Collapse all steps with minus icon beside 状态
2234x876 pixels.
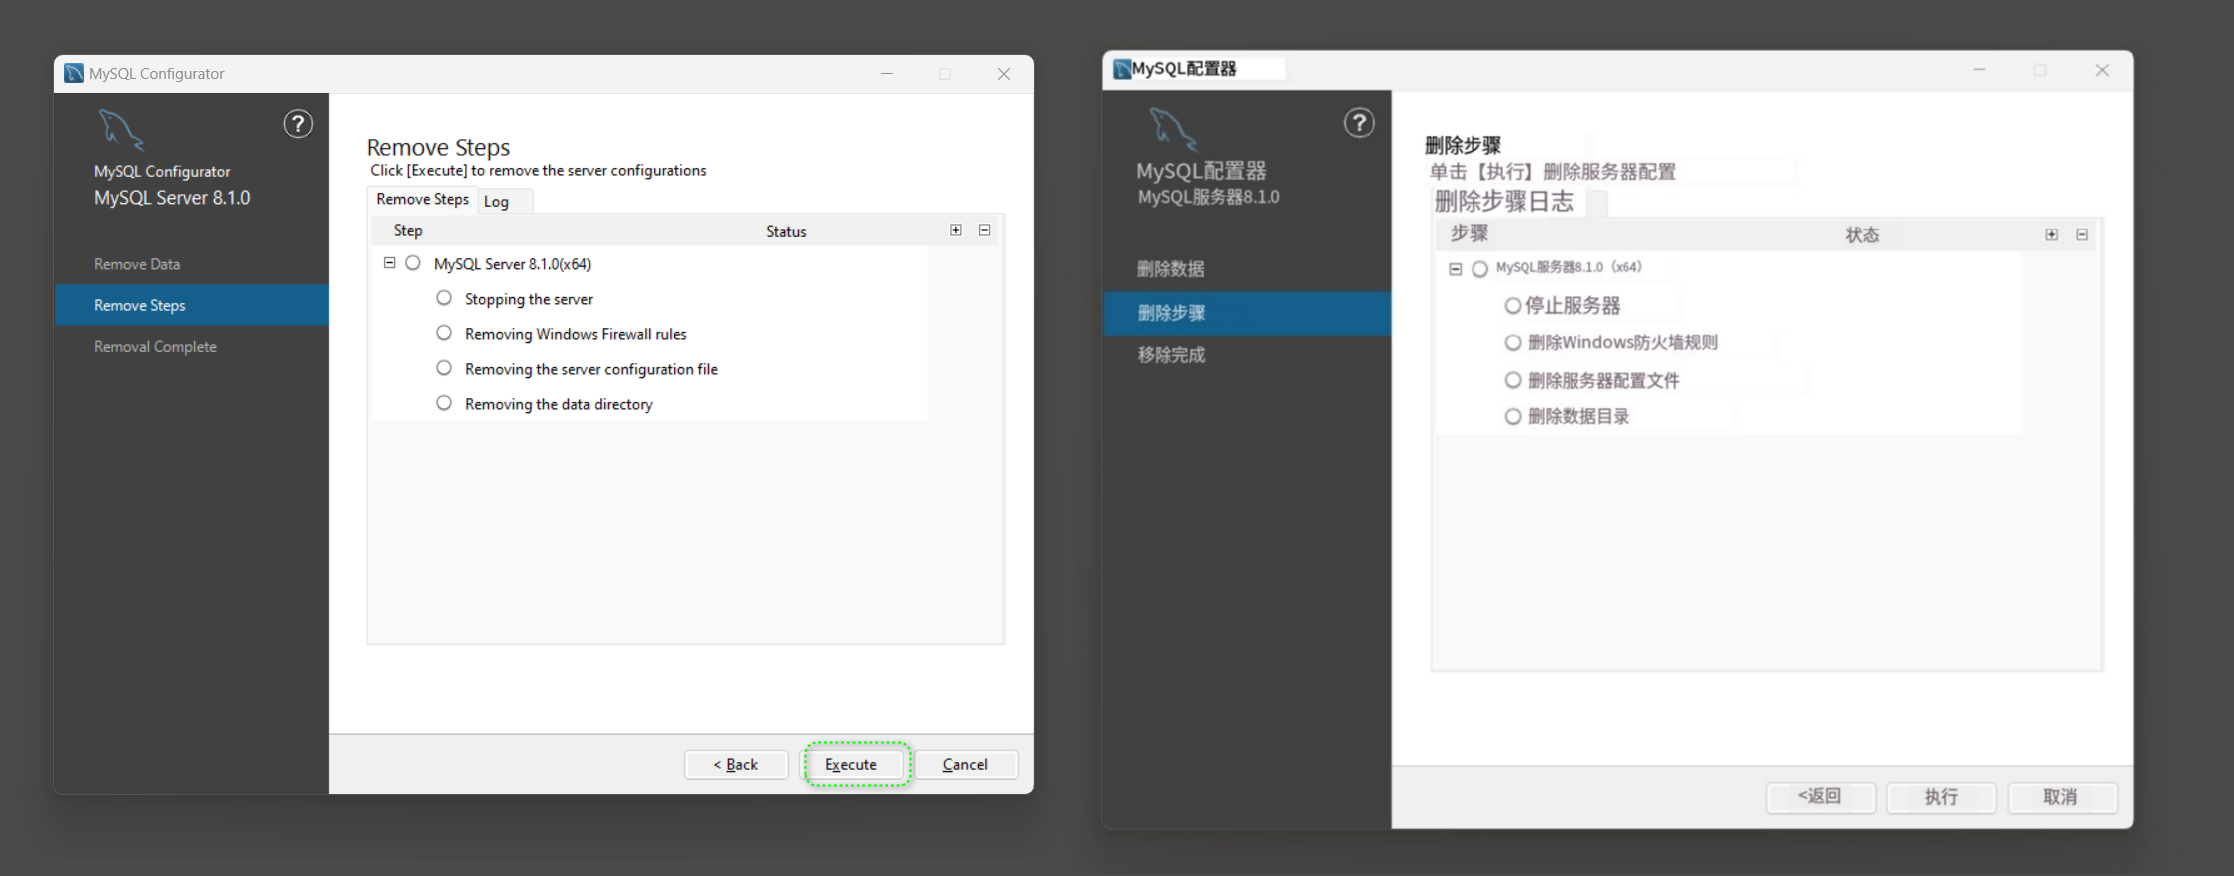click(x=2082, y=234)
